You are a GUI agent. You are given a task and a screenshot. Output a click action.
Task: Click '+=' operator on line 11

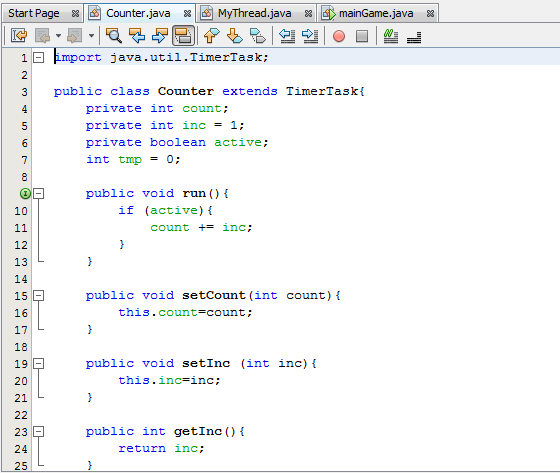(206, 227)
